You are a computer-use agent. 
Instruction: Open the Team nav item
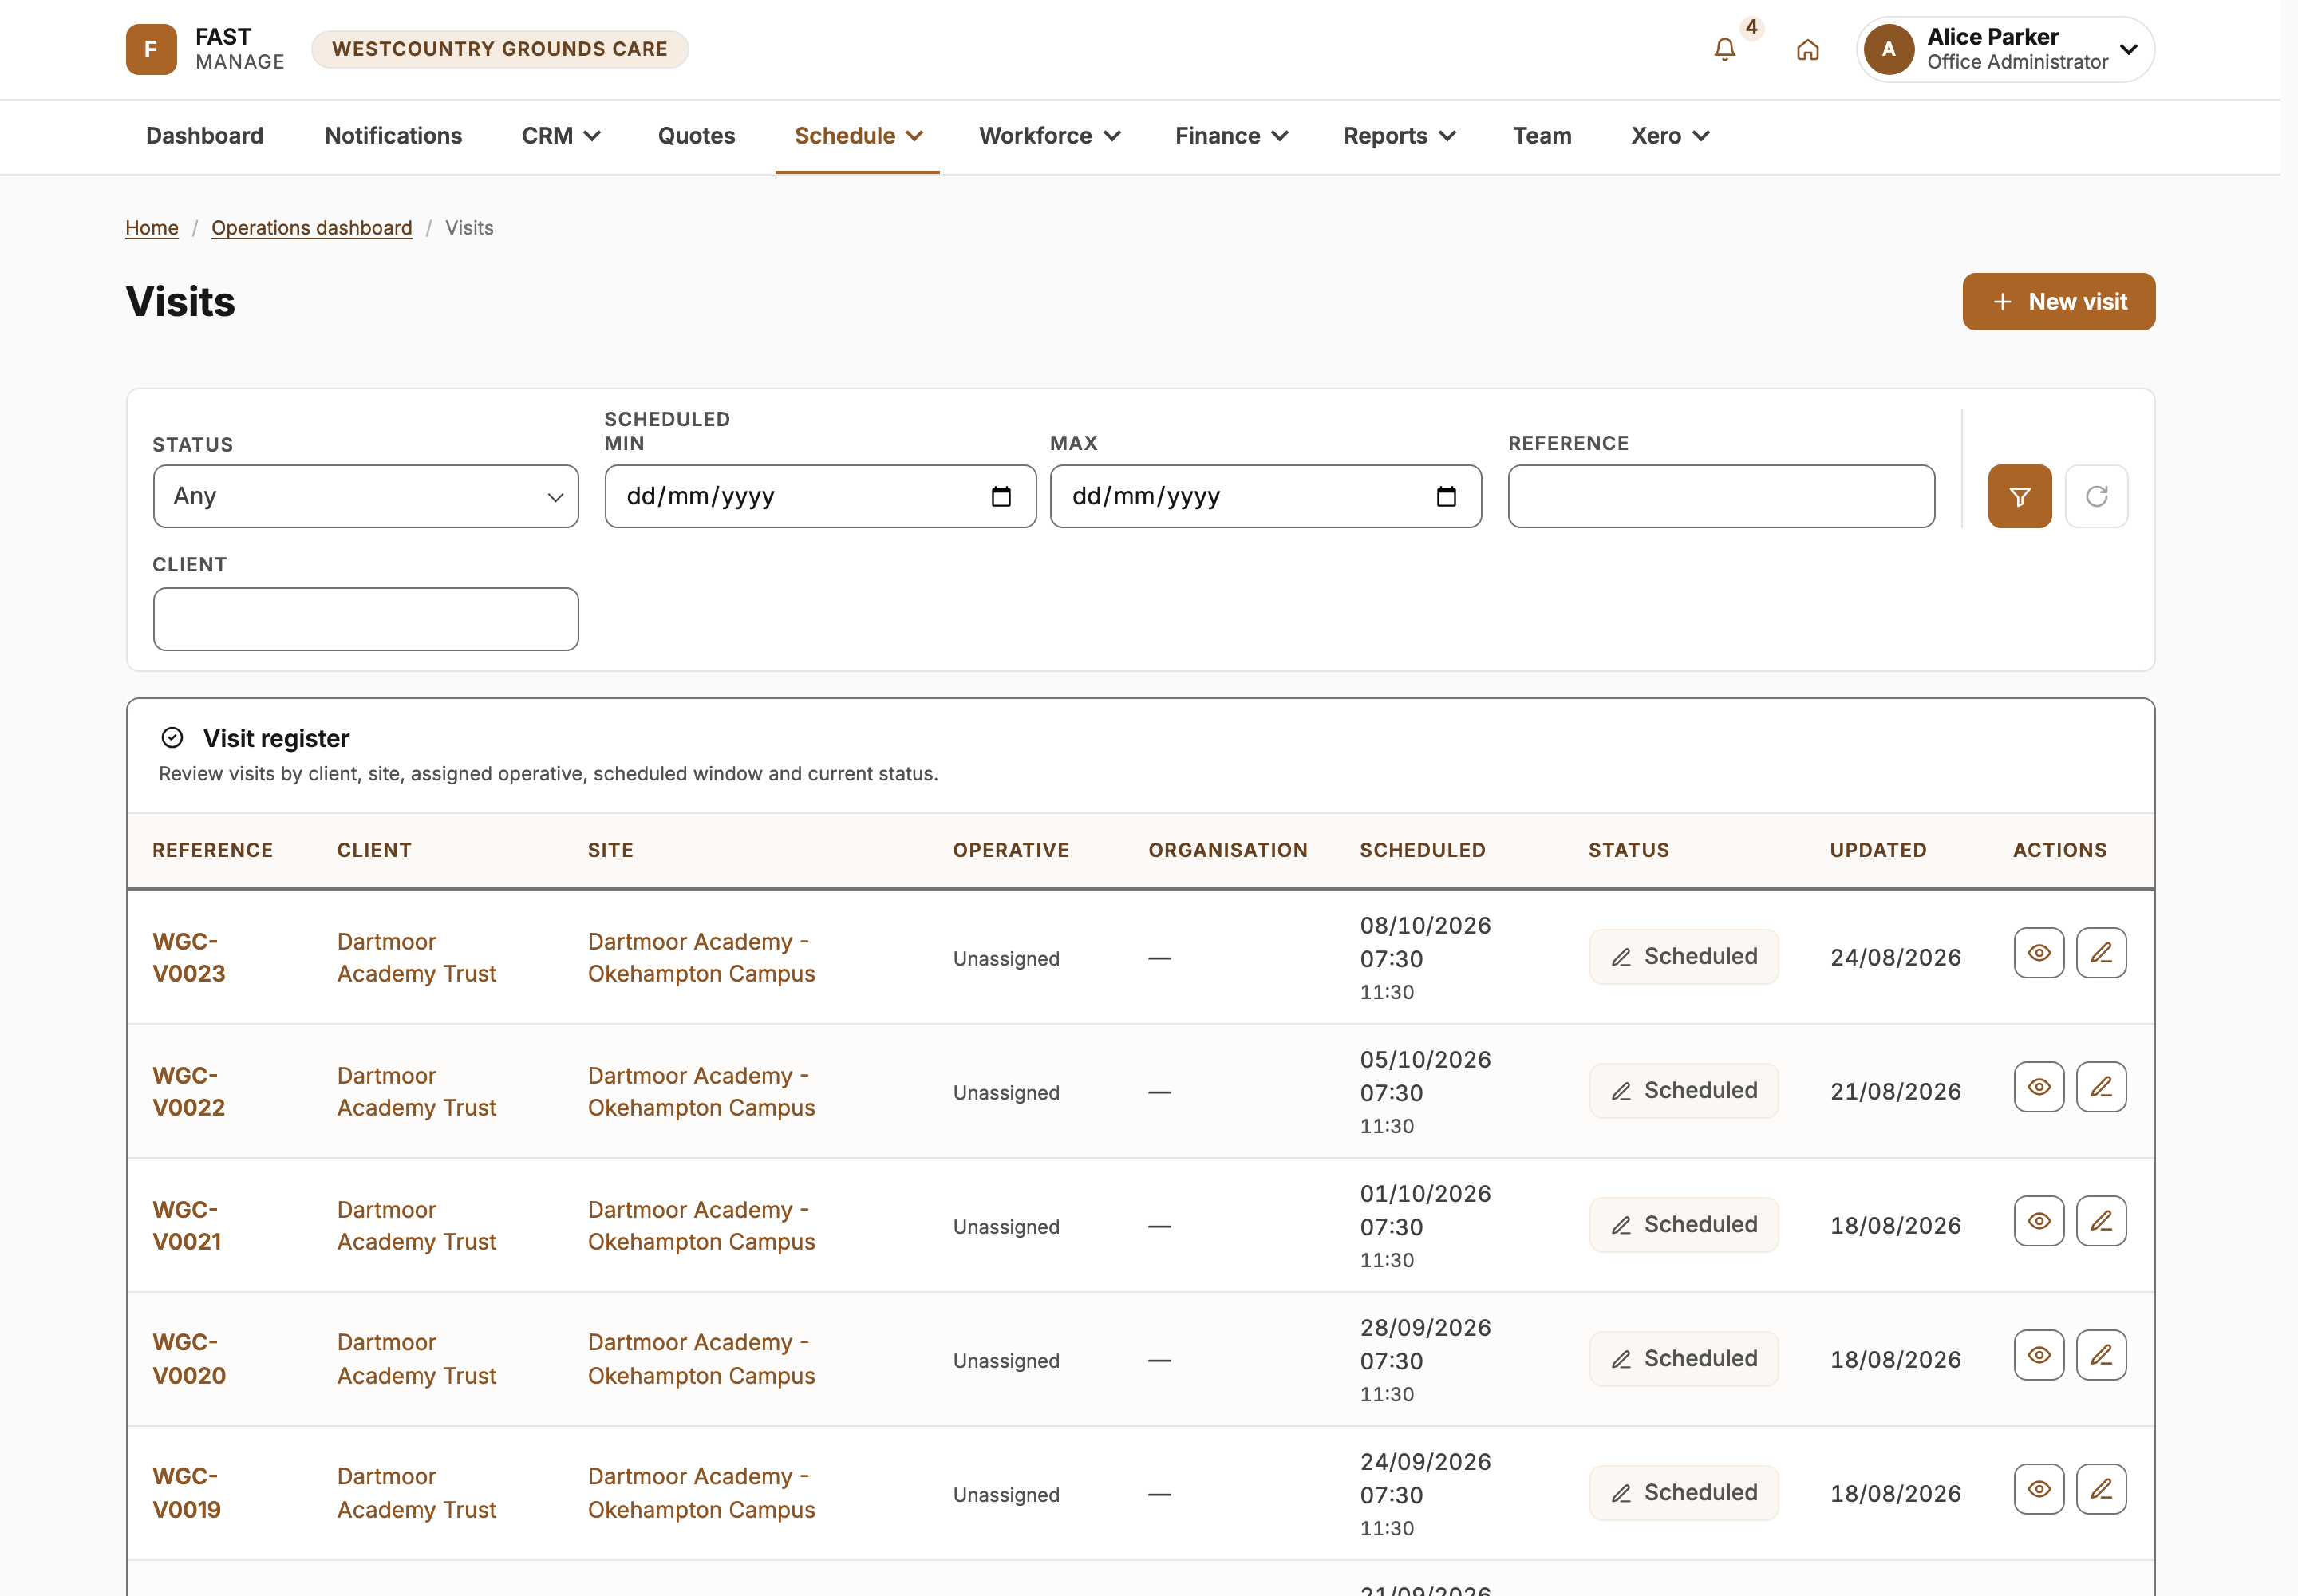[1542, 136]
